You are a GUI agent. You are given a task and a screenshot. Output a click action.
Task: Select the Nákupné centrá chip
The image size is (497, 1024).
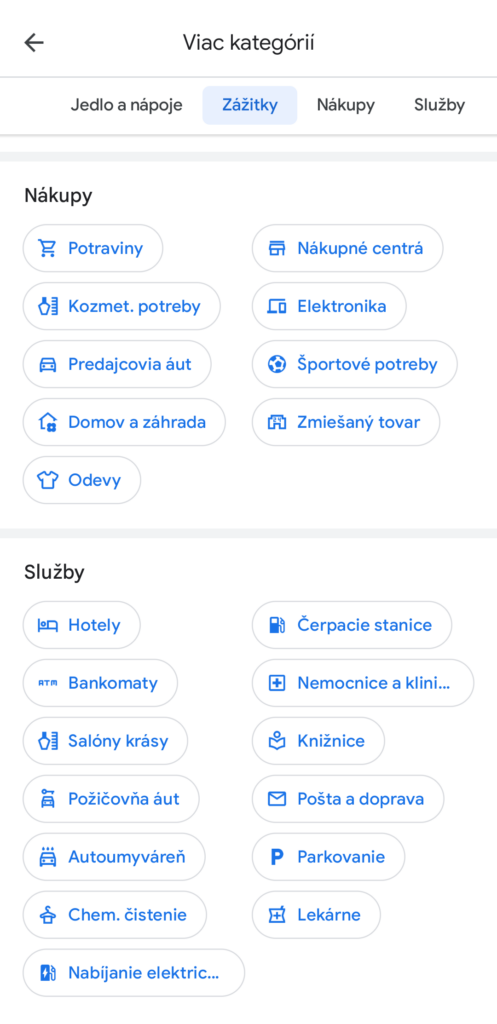click(347, 248)
